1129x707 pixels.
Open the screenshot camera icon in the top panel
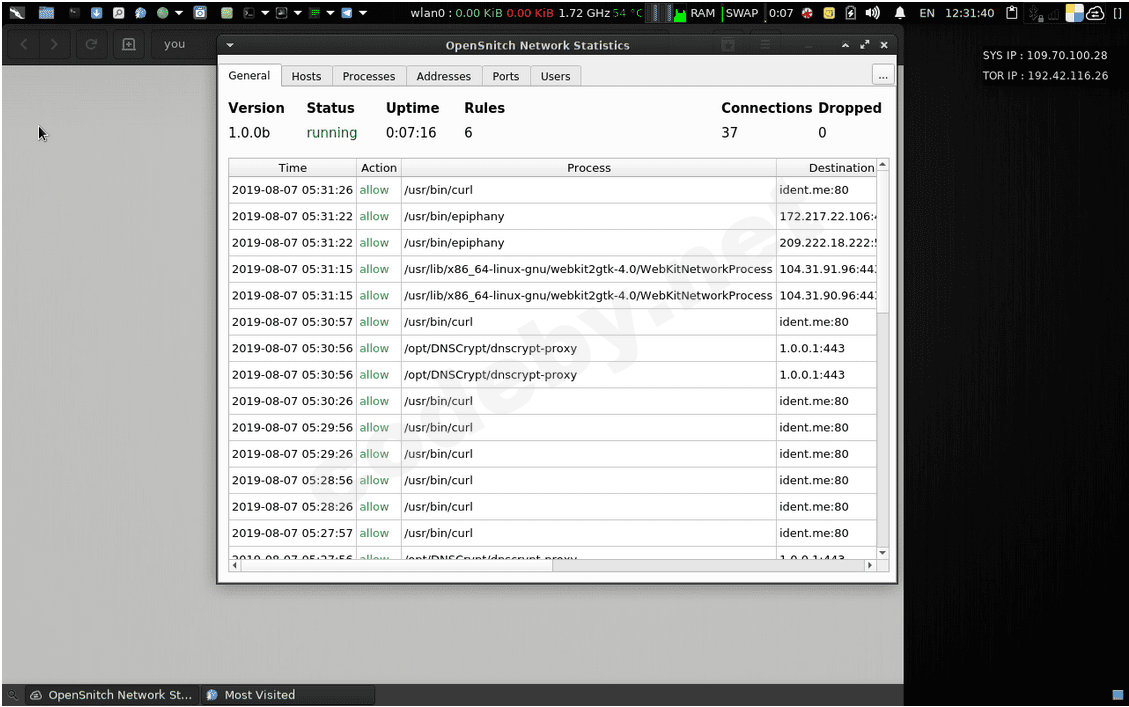(x=200, y=13)
